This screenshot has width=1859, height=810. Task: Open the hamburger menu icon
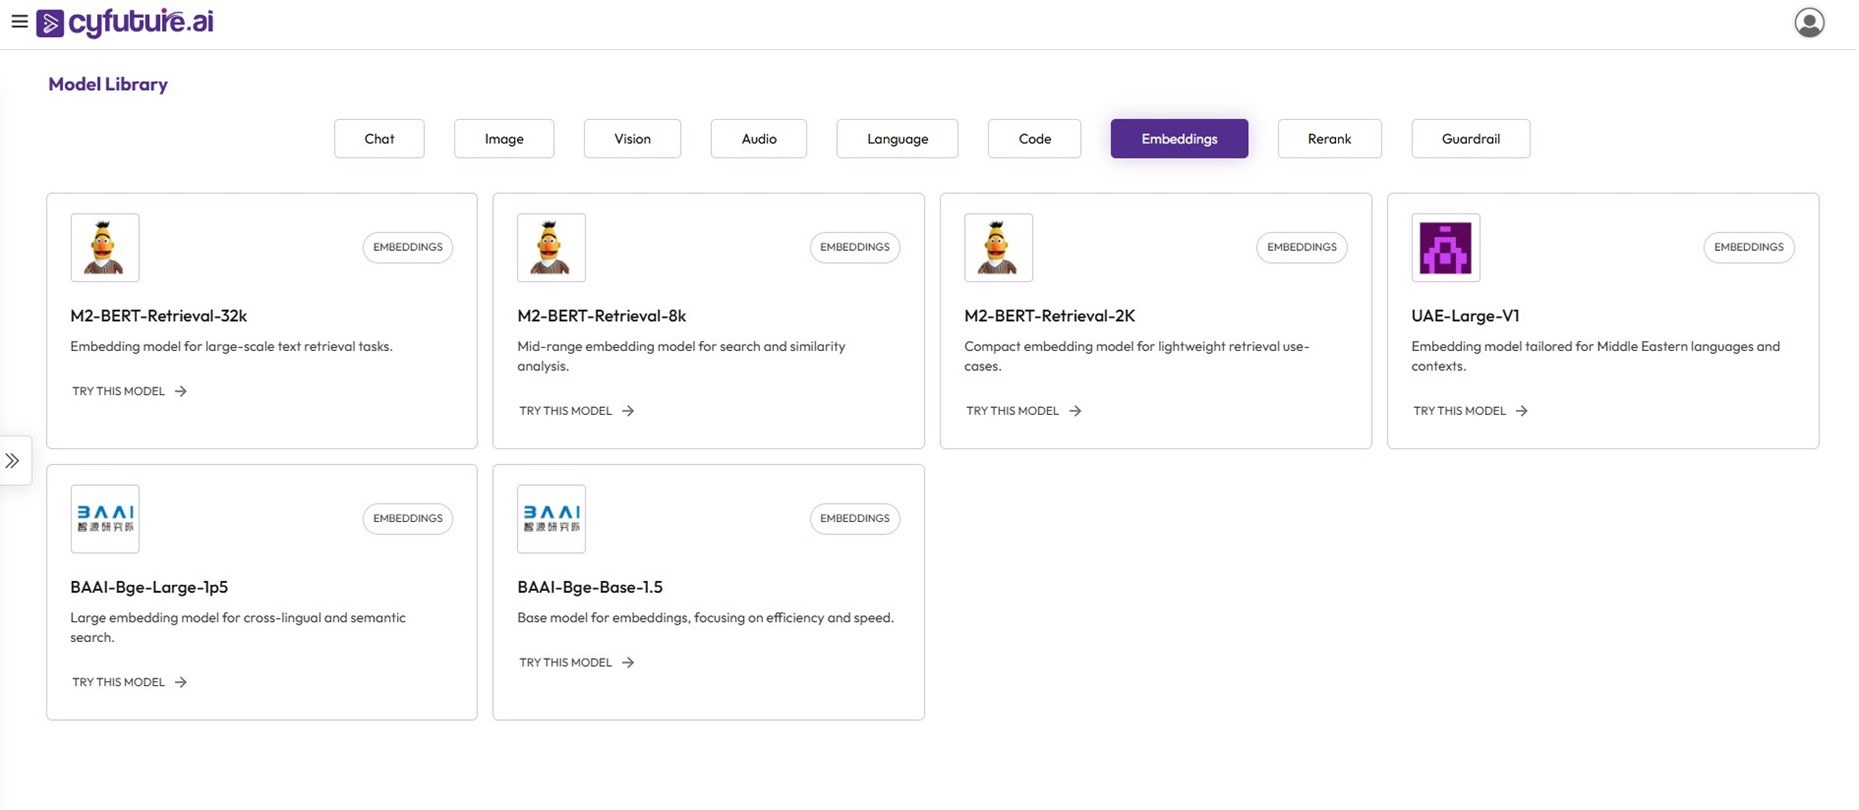click(19, 21)
